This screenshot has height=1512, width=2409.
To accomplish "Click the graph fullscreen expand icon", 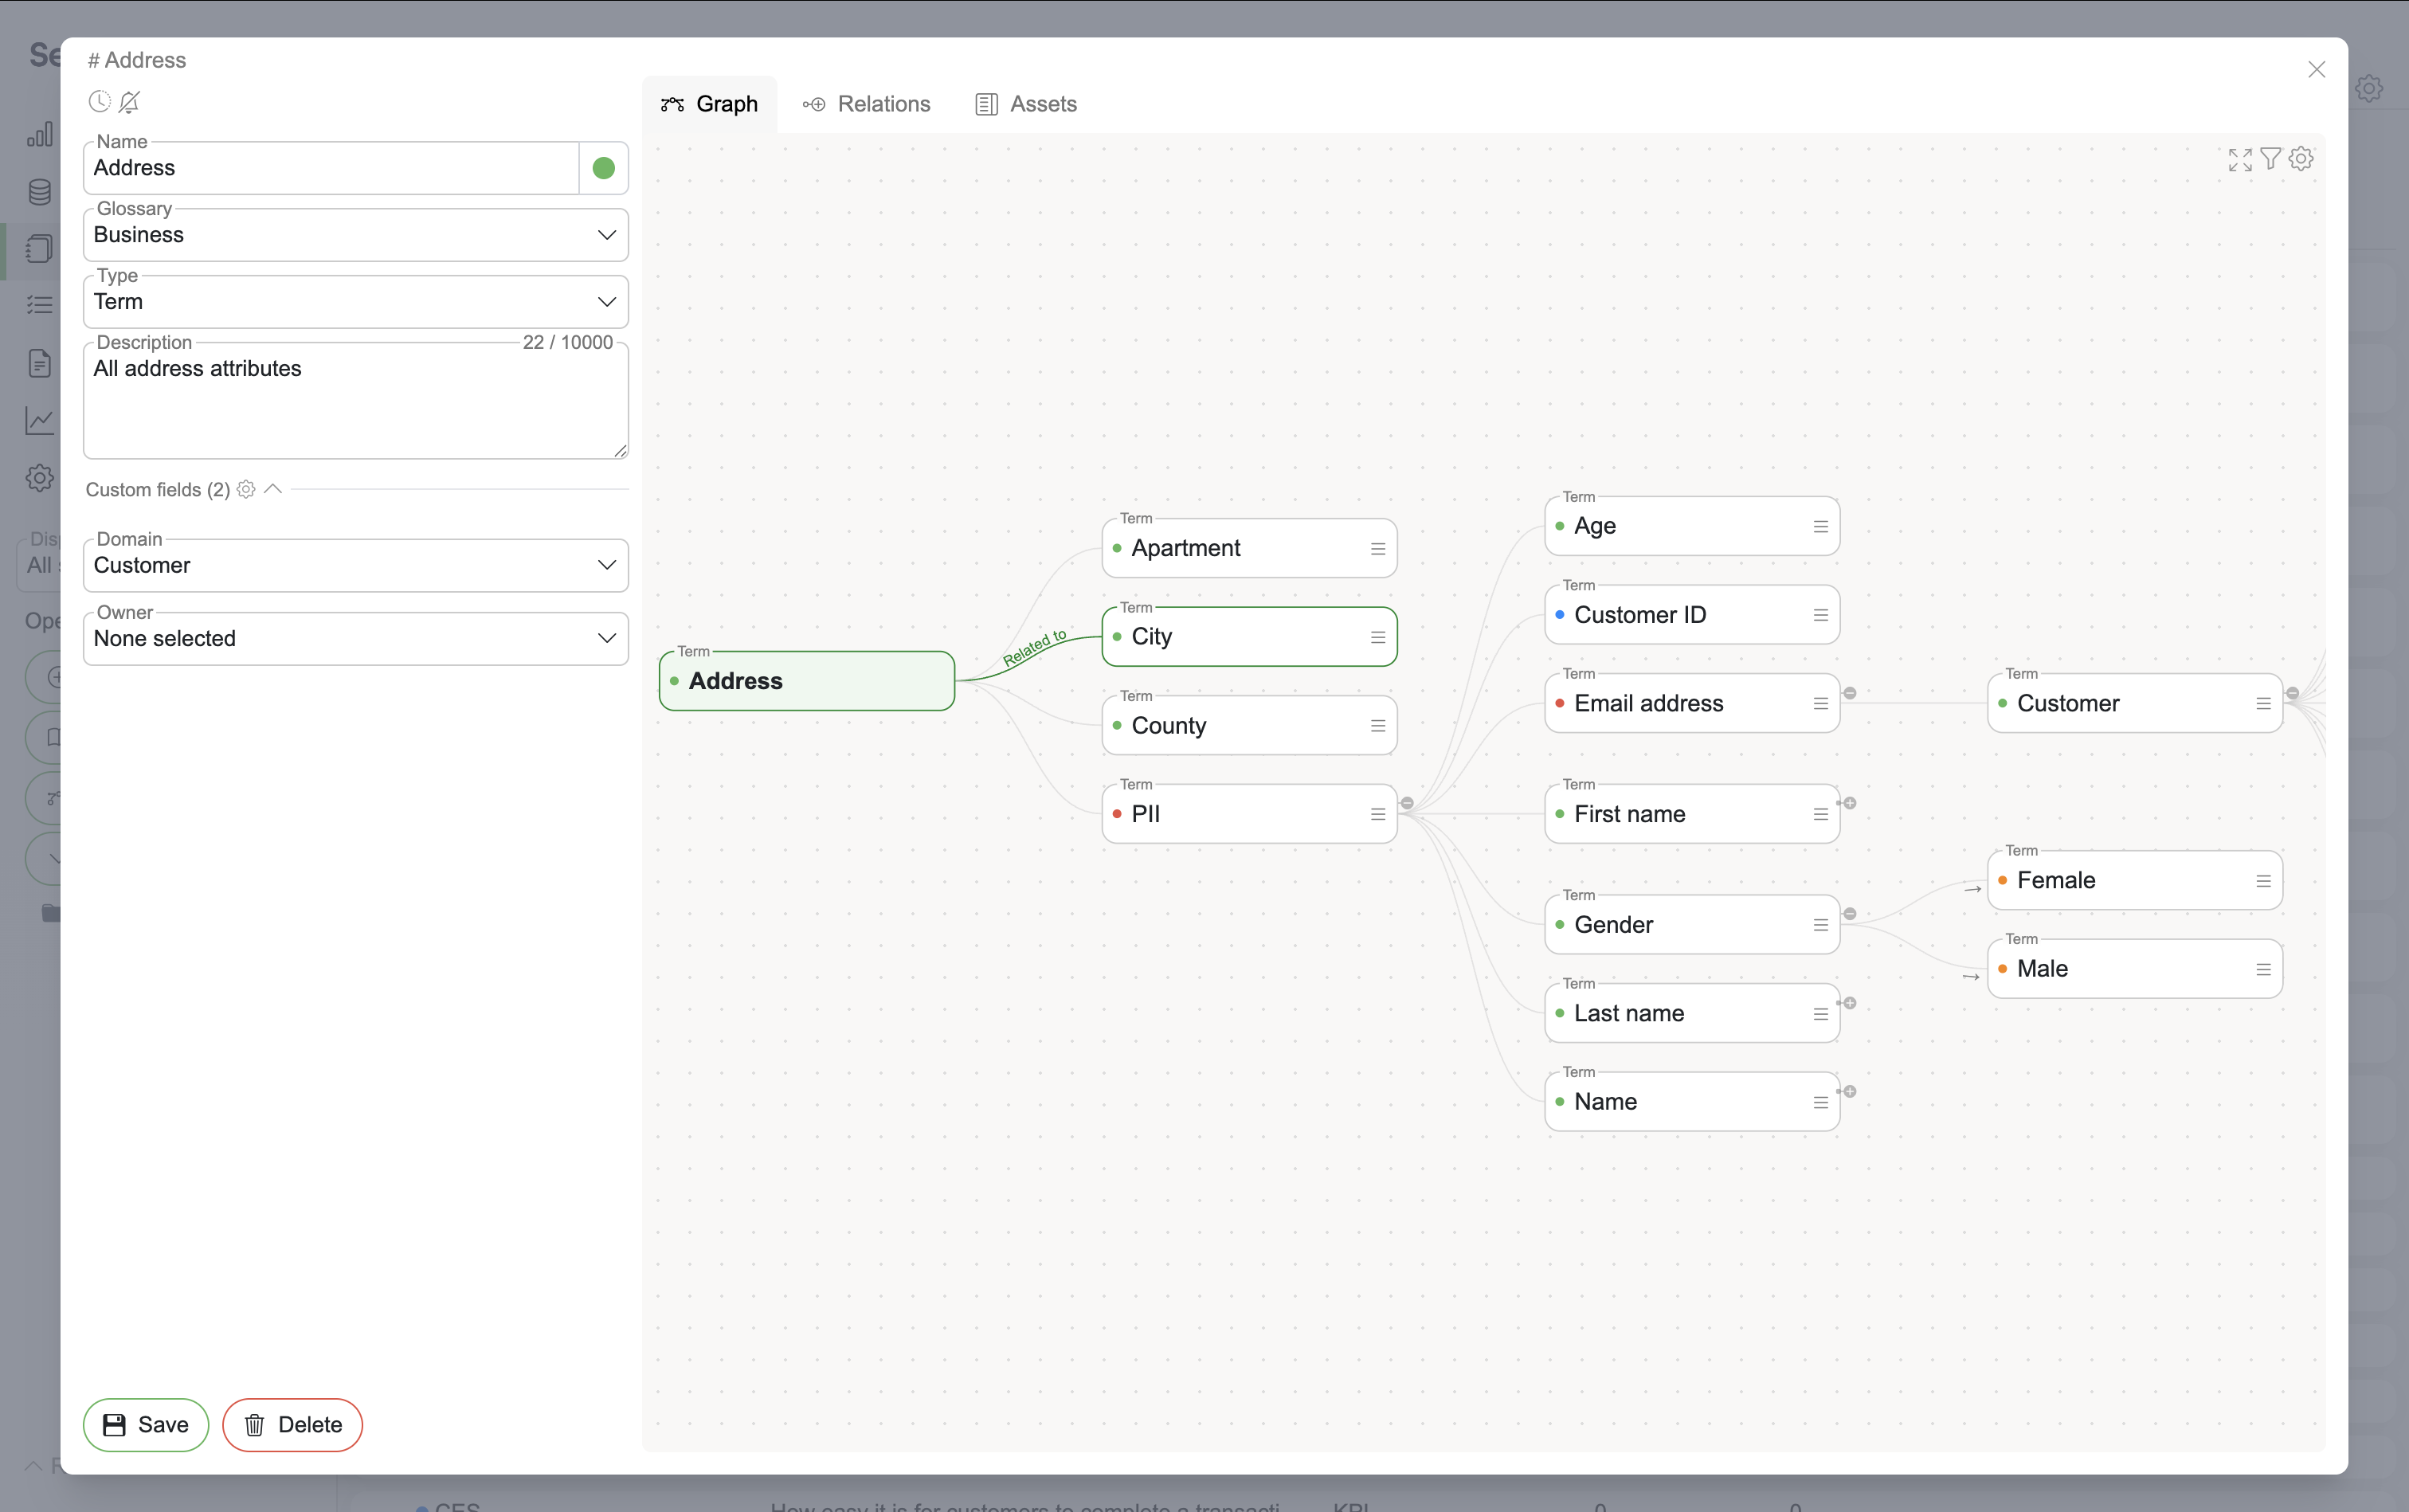I will point(2240,159).
